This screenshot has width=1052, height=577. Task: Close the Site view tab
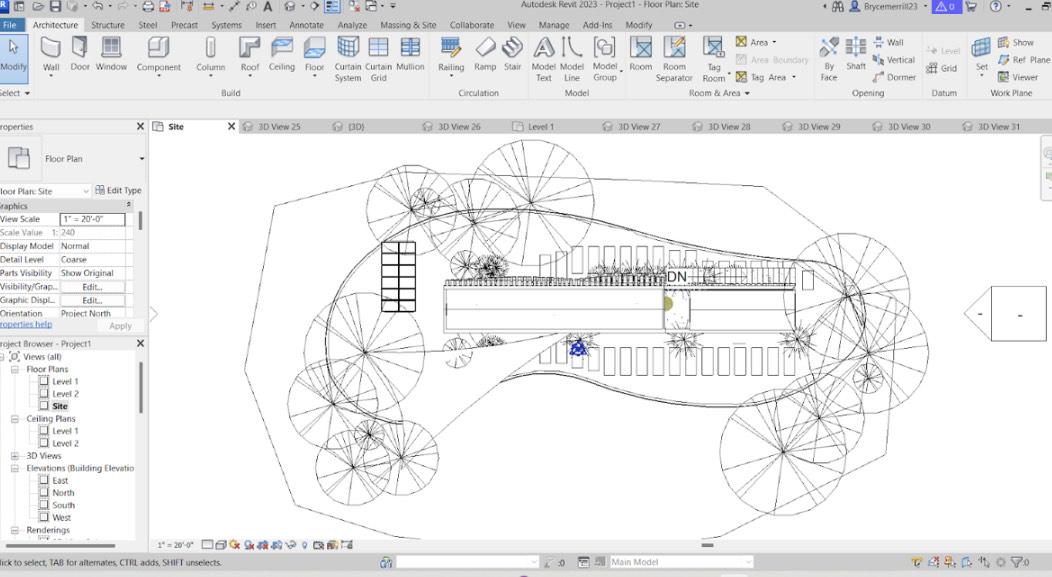pyautogui.click(x=231, y=126)
